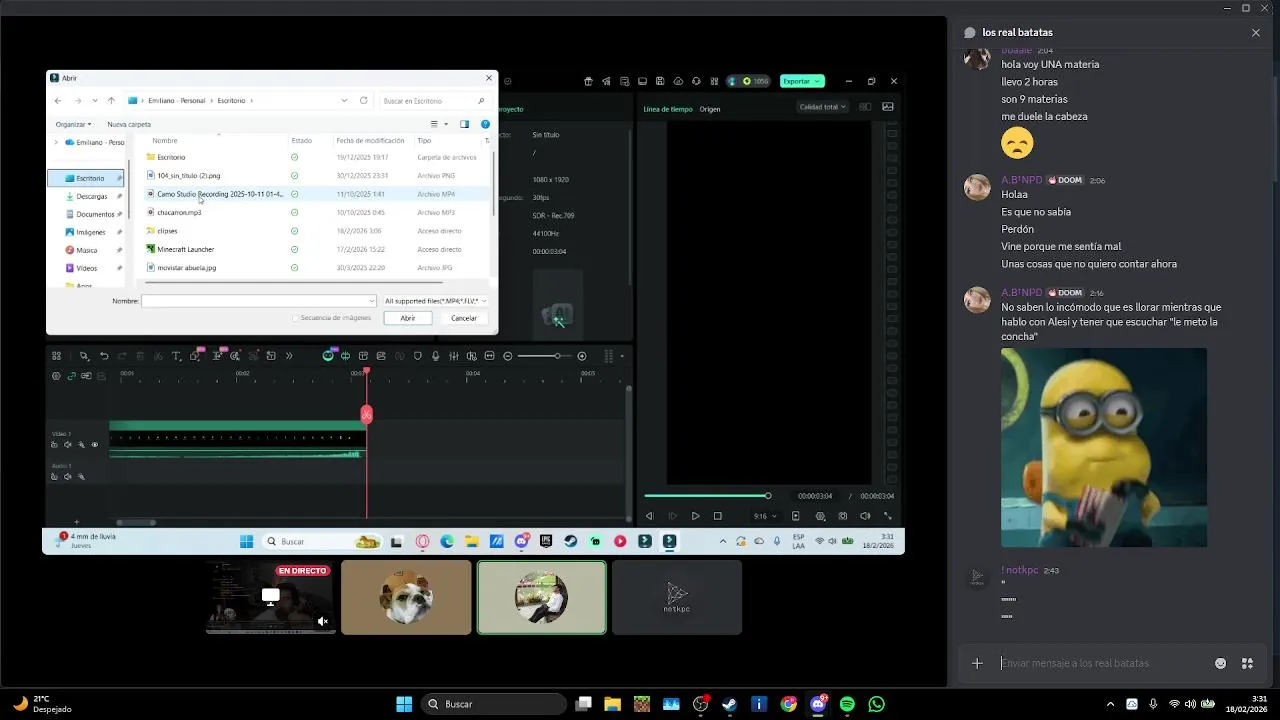Expand more tools with the double-chevron icon

(x=289, y=356)
